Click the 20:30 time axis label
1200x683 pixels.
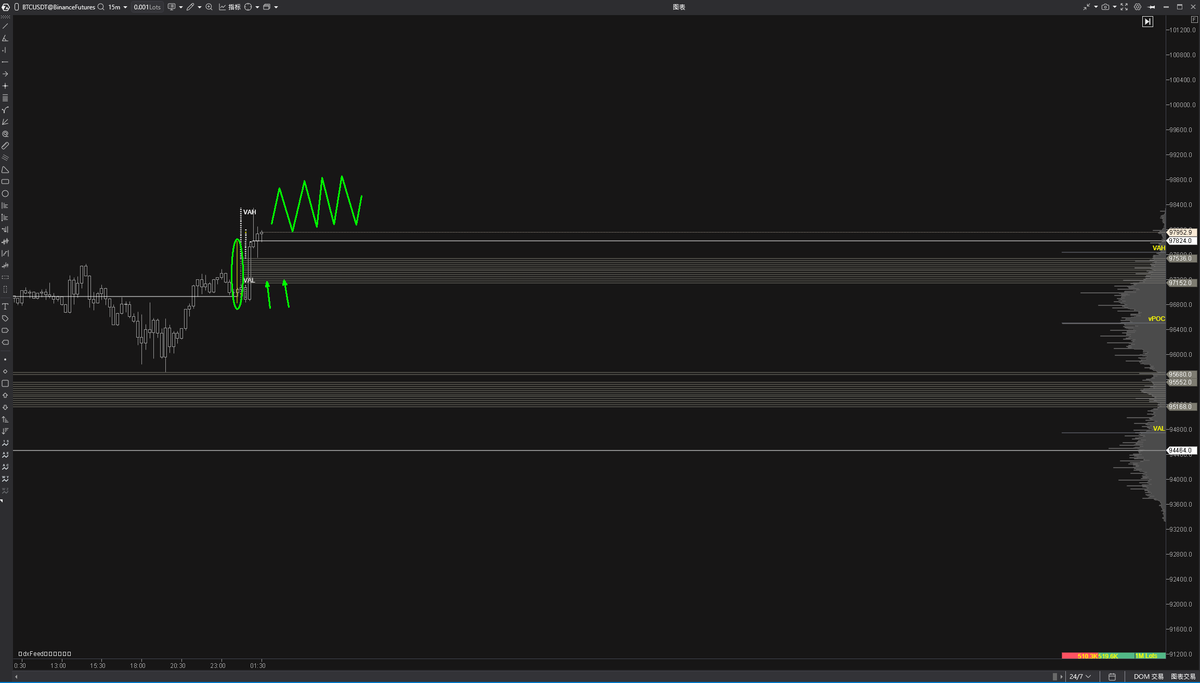(x=178, y=665)
